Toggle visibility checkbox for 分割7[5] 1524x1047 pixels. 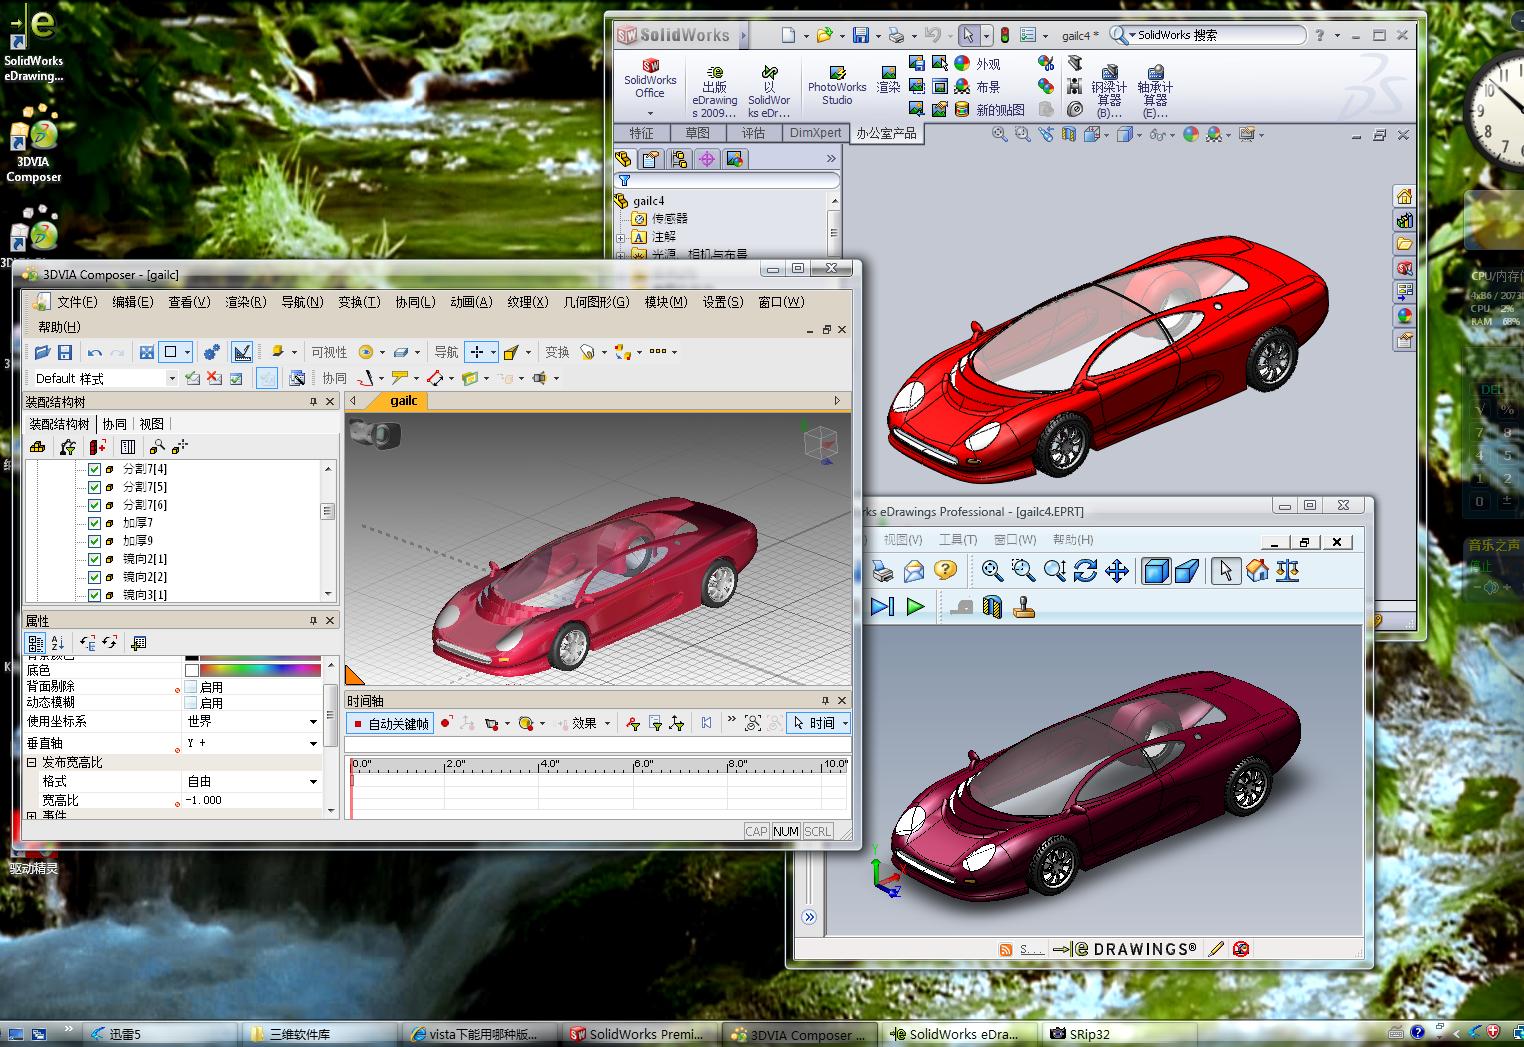(95, 487)
